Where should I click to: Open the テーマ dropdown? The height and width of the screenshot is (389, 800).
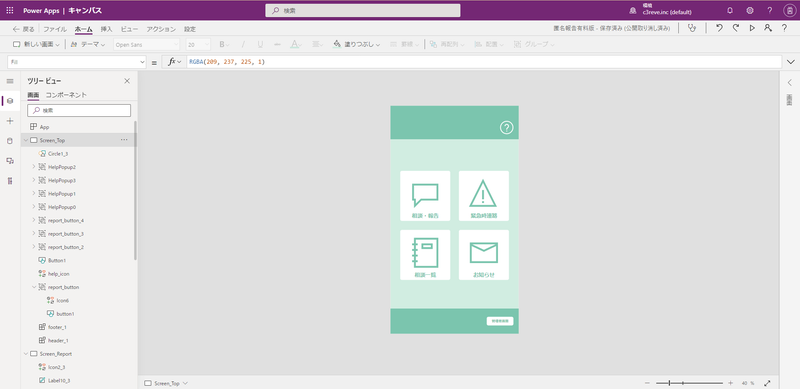click(x=88, y=44)
